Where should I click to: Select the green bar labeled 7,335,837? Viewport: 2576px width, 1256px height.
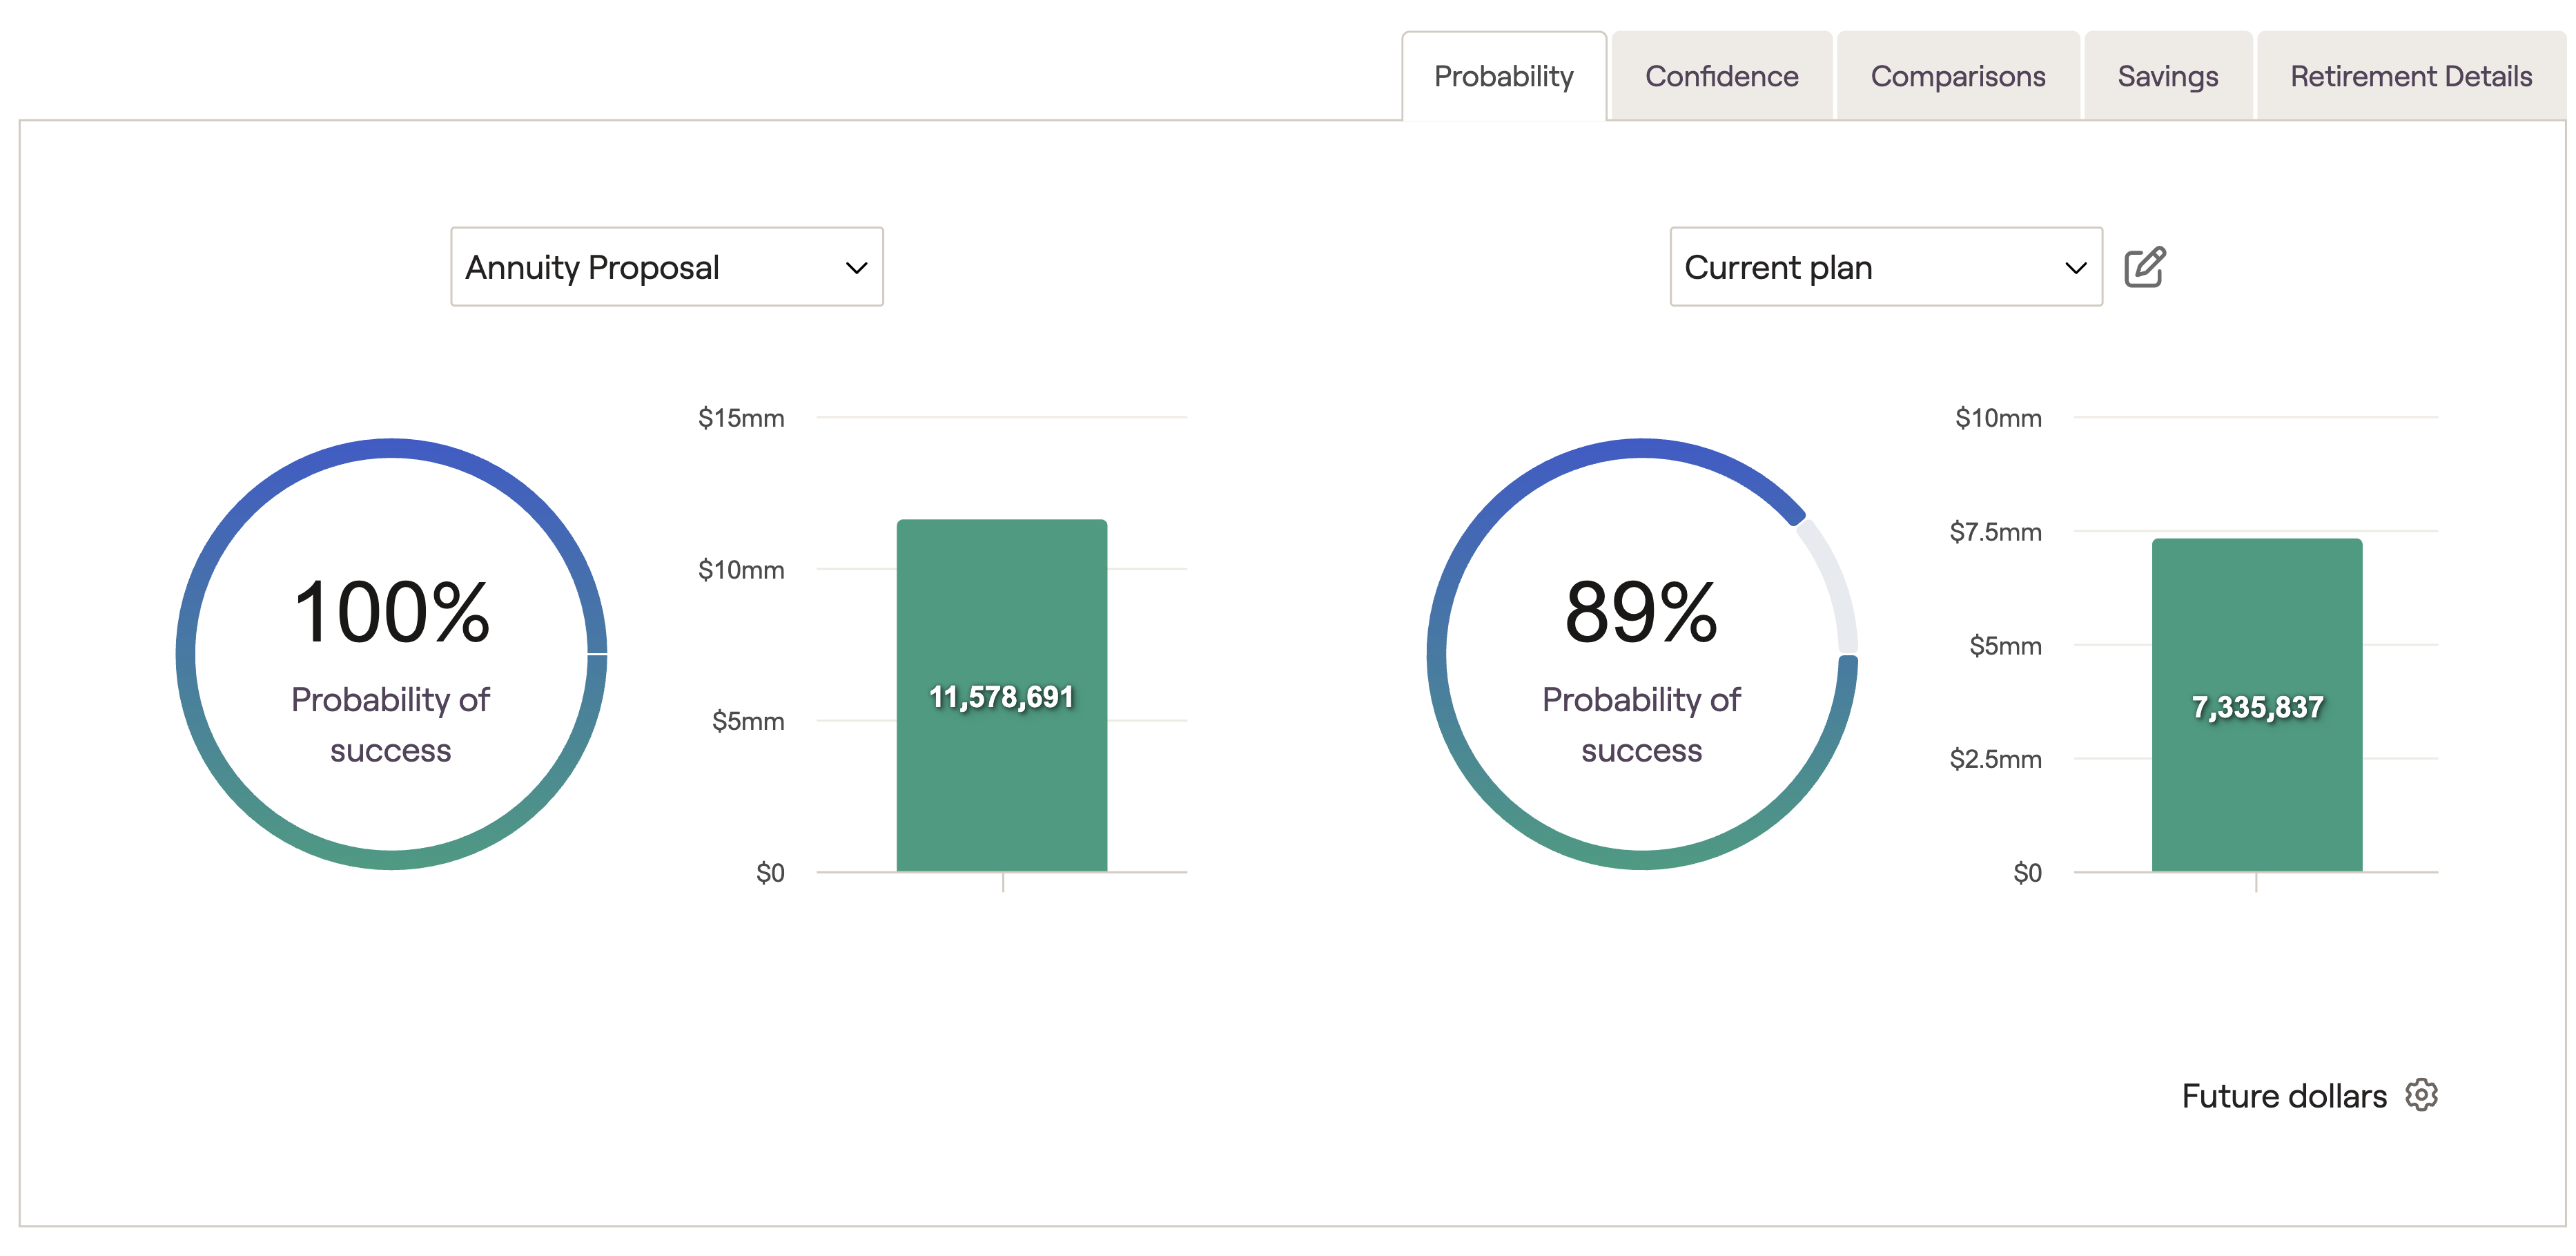[2257, 705]
